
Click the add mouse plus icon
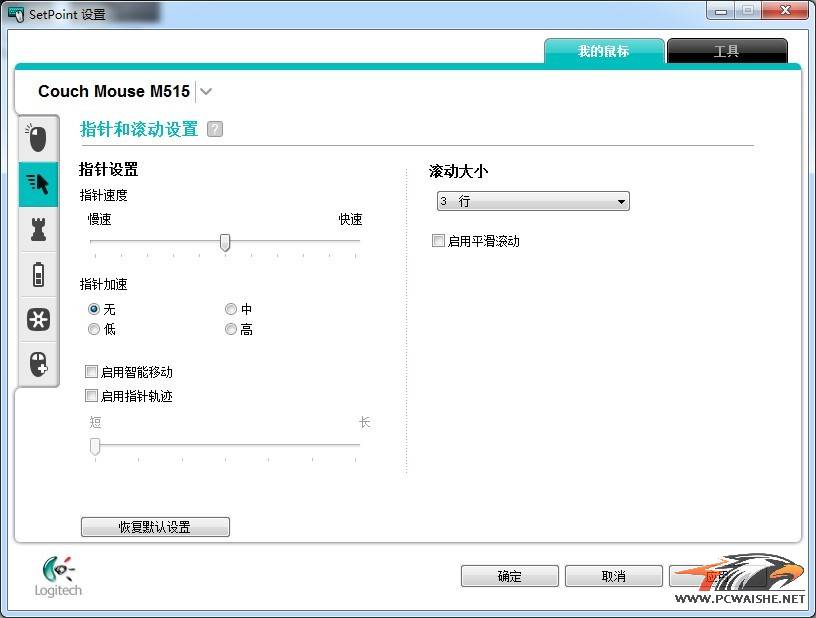coord(38,364)
